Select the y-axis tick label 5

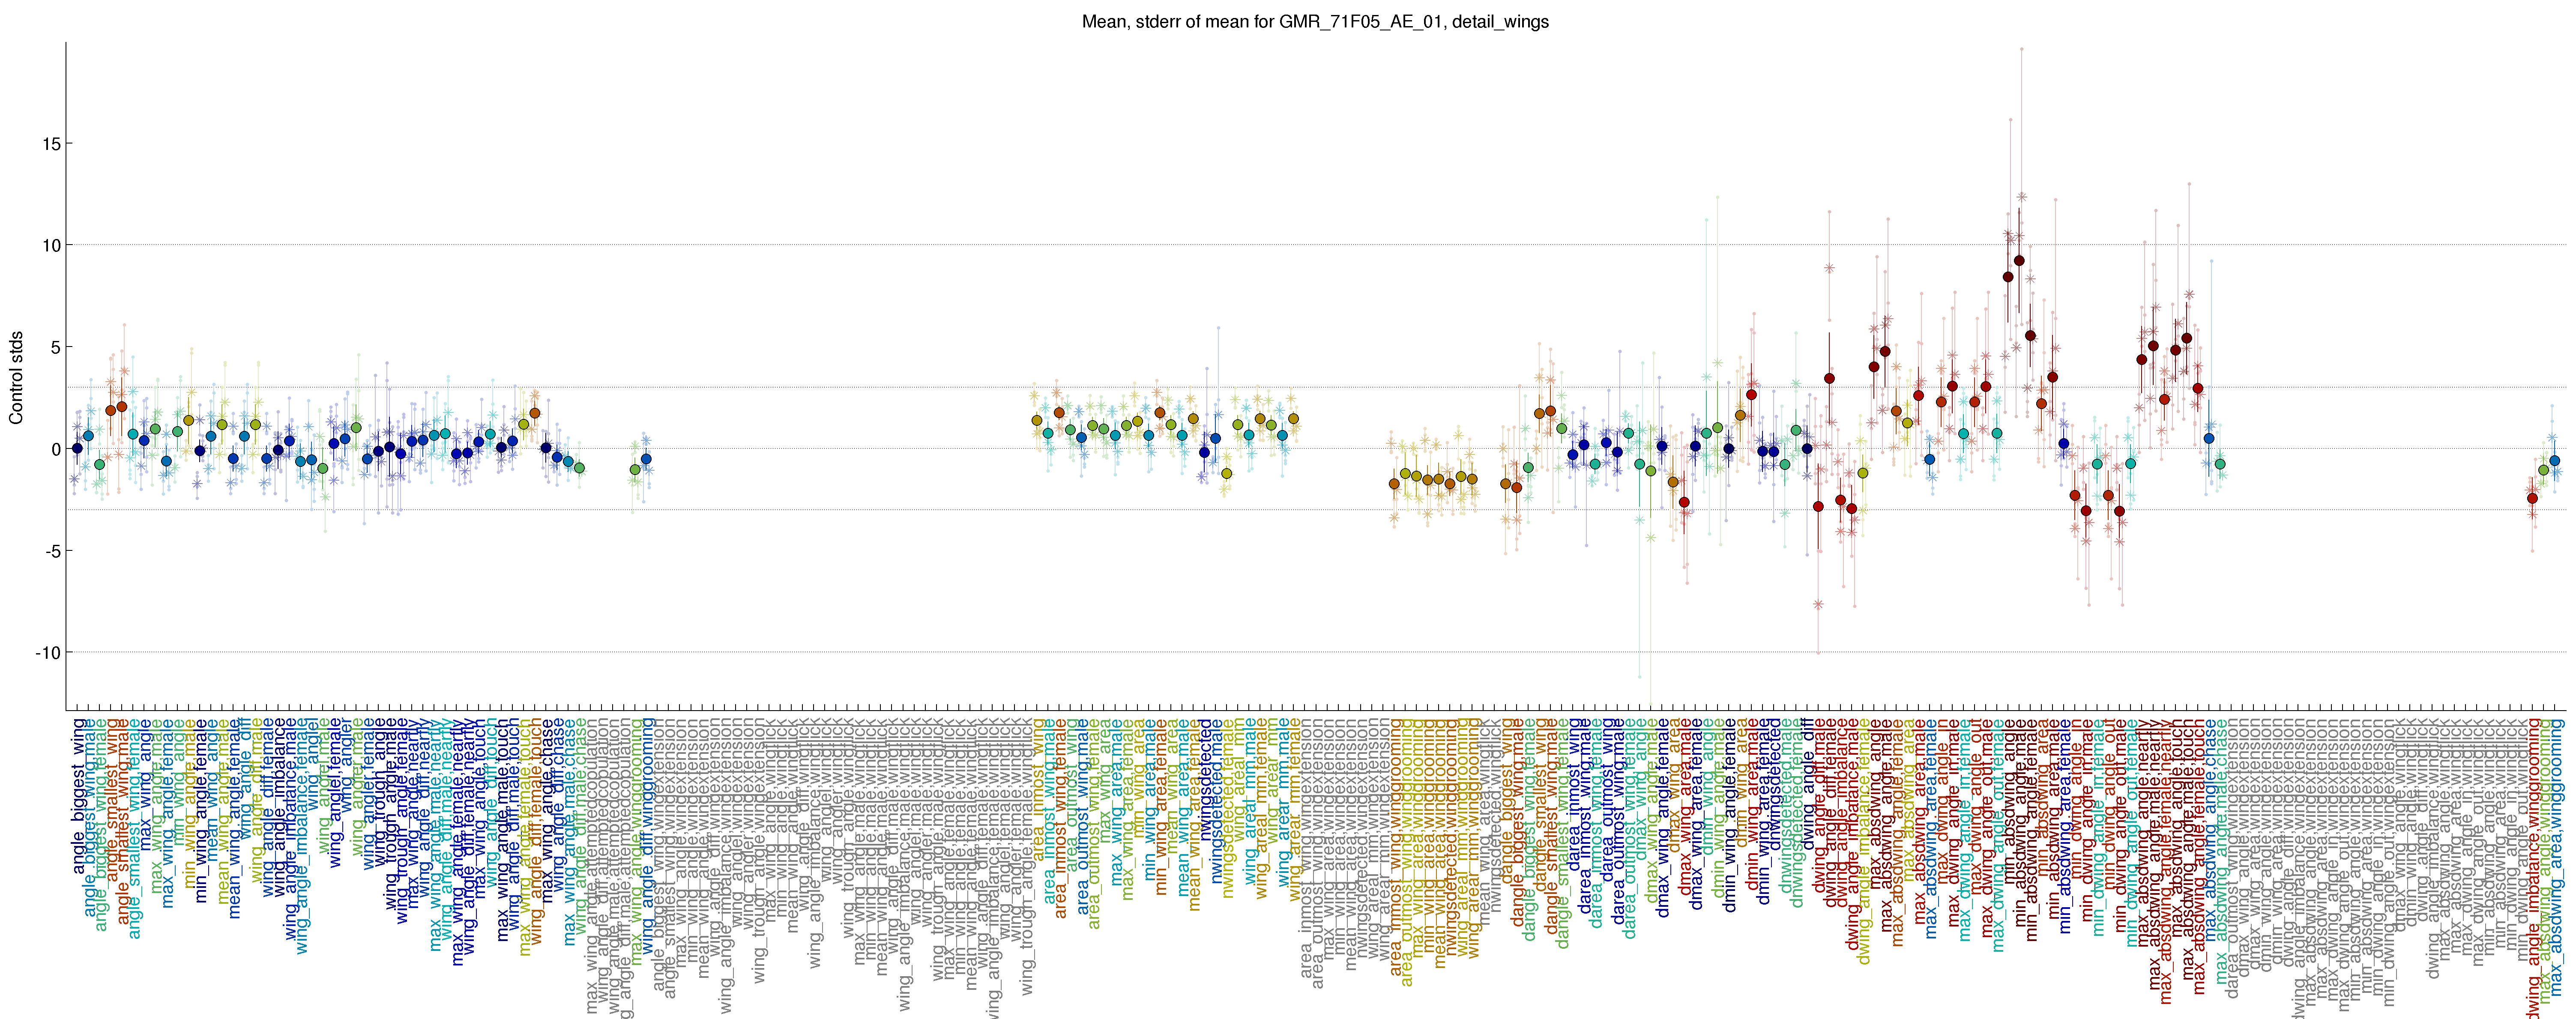(x=56, y=348)
